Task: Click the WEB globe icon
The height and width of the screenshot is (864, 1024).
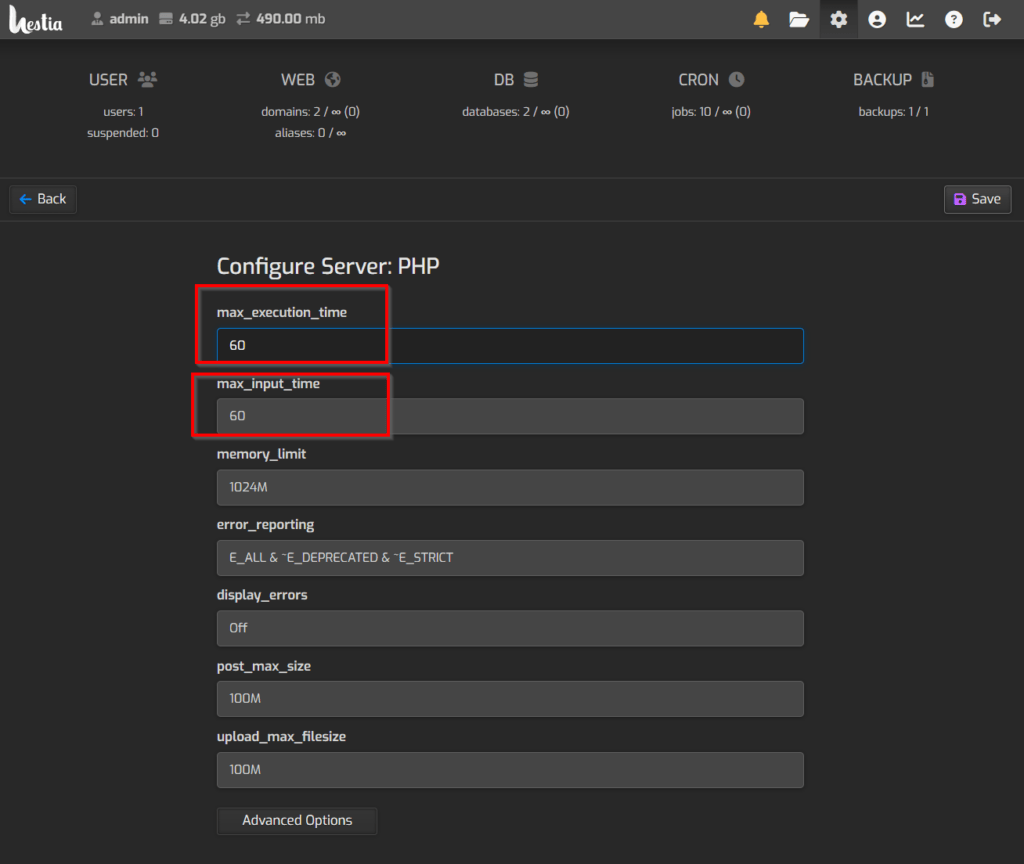Action: [x=333, y=79]
